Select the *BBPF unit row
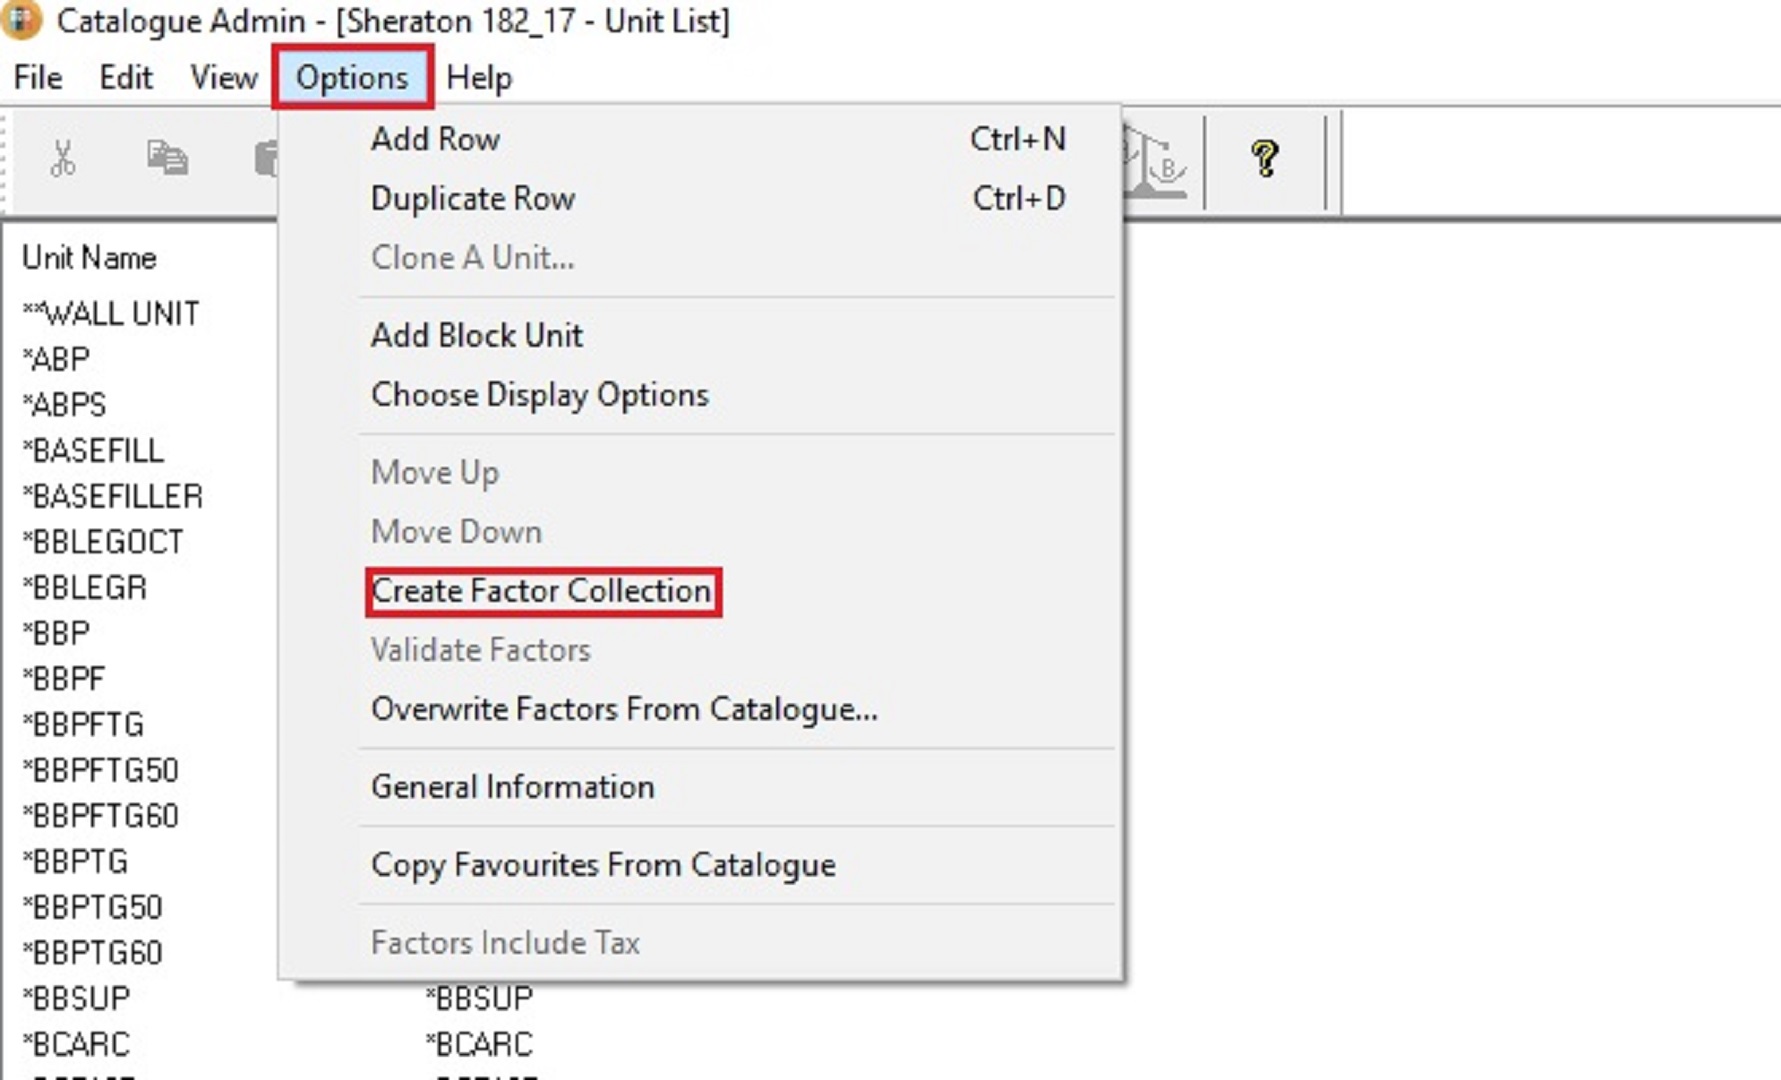Viewport: 1781px width, 1080px height. [64, 679]
